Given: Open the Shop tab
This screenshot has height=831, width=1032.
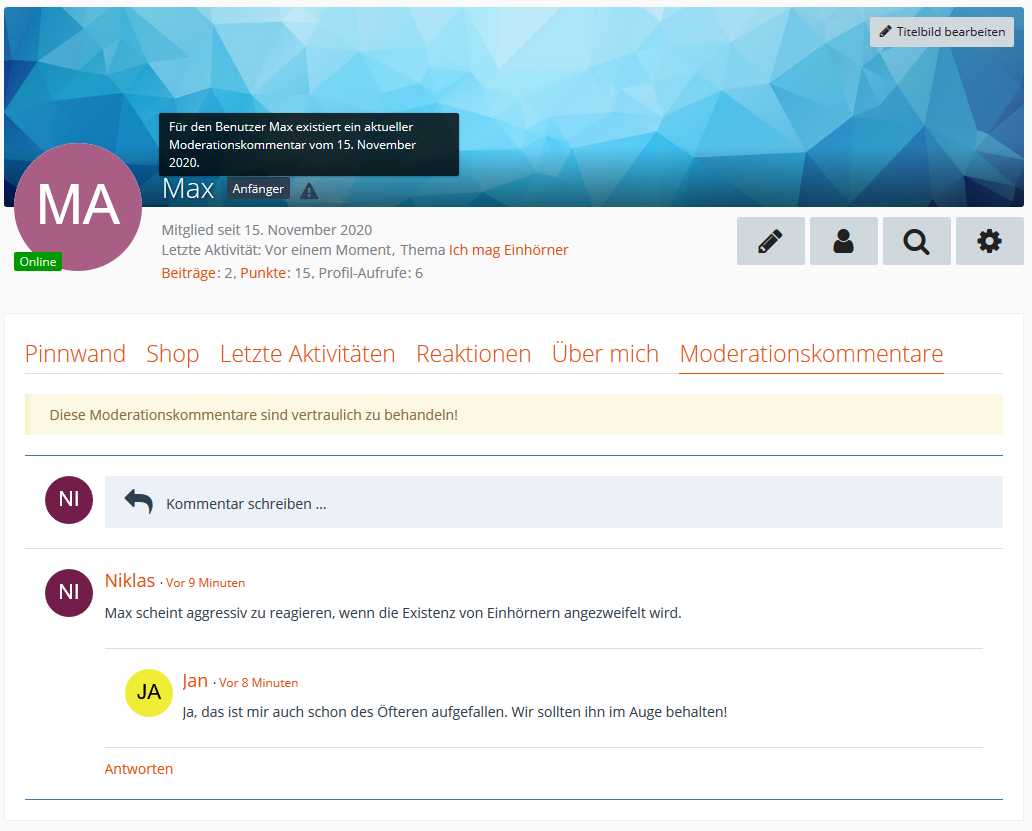Looking at the screenshot, I should 172,354.
